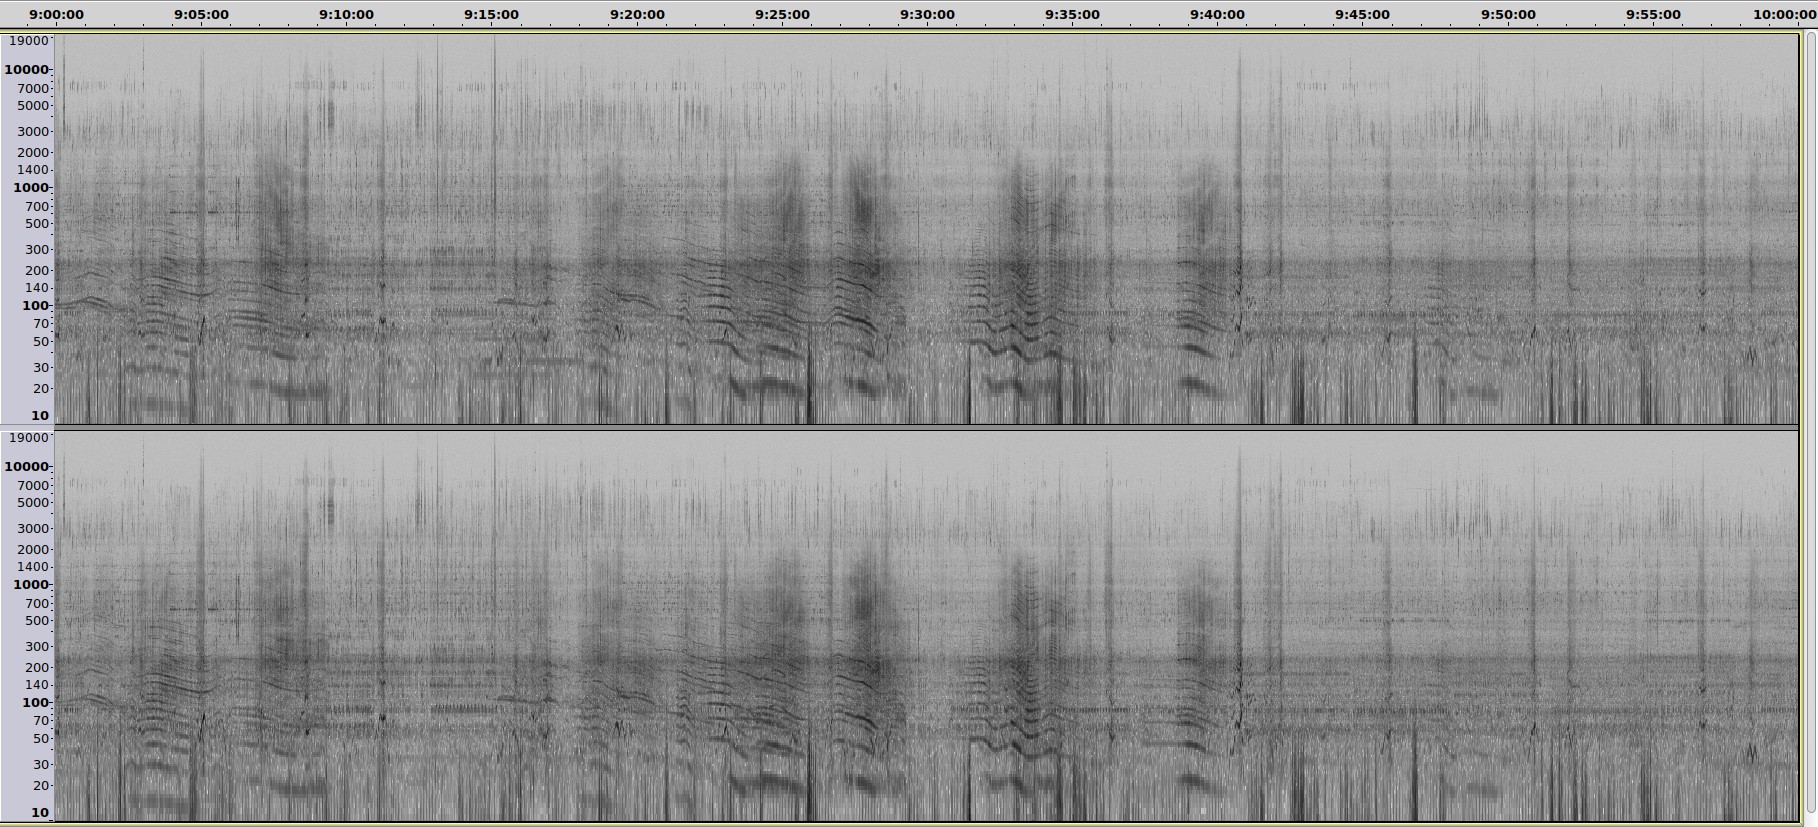Click the 9:05:00 timeline ruler mark
Screen dimensions: 1818x827
click(x=201, y=15)
